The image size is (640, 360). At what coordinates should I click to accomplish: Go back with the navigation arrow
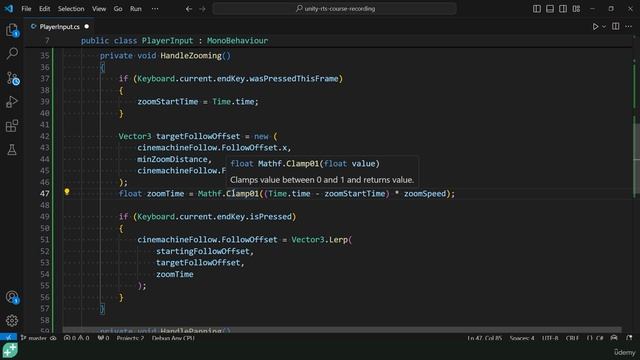point(189,9)
